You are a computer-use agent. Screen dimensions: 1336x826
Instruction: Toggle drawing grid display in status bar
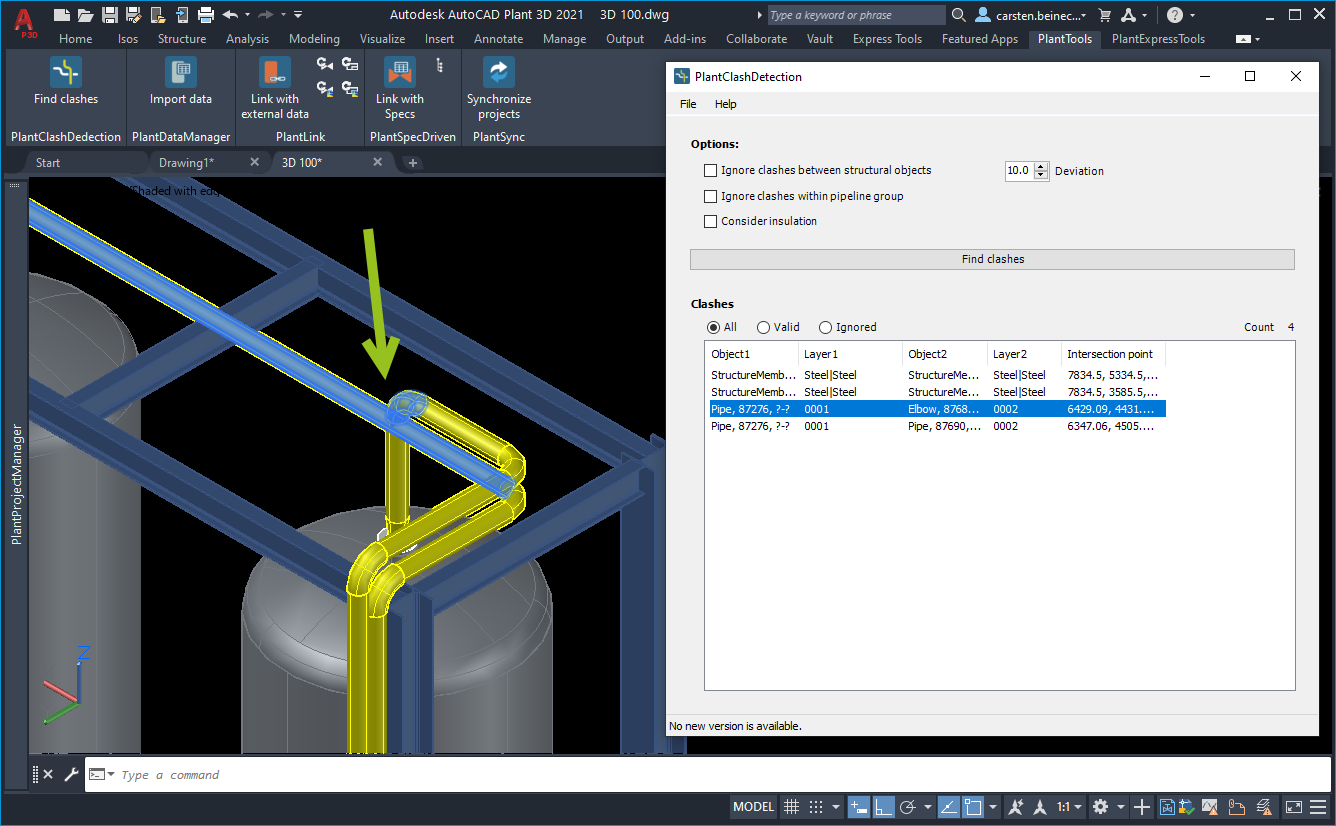click(791, 807)
